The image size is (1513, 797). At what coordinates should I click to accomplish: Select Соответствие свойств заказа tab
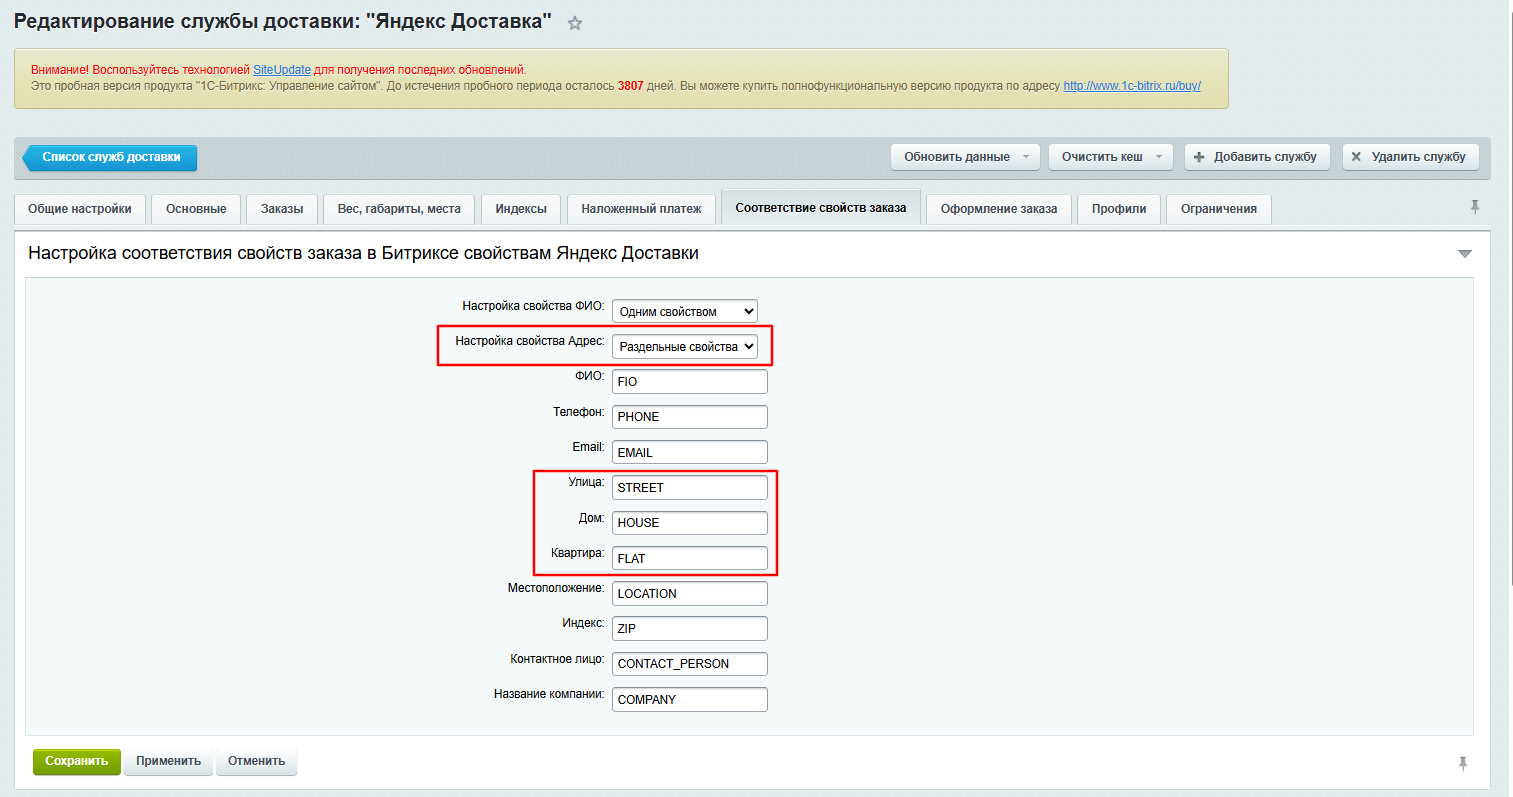[821, 208]
